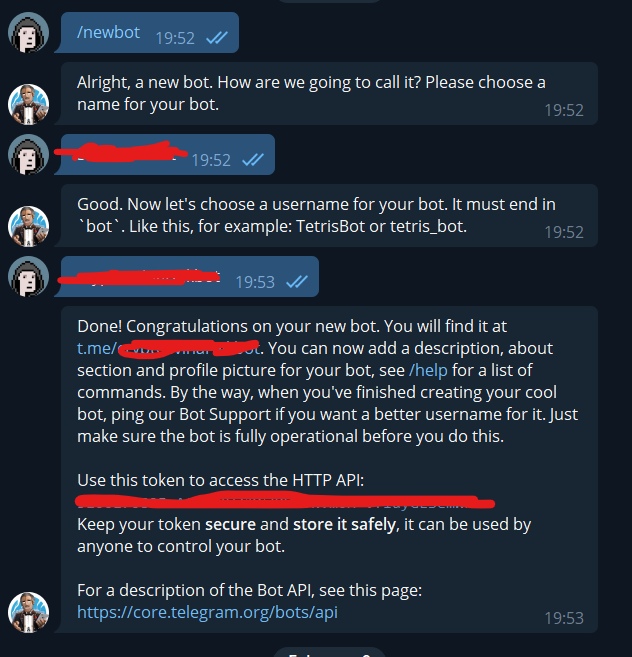Open the core.telegram.org/bots/api link

[207, 612]
